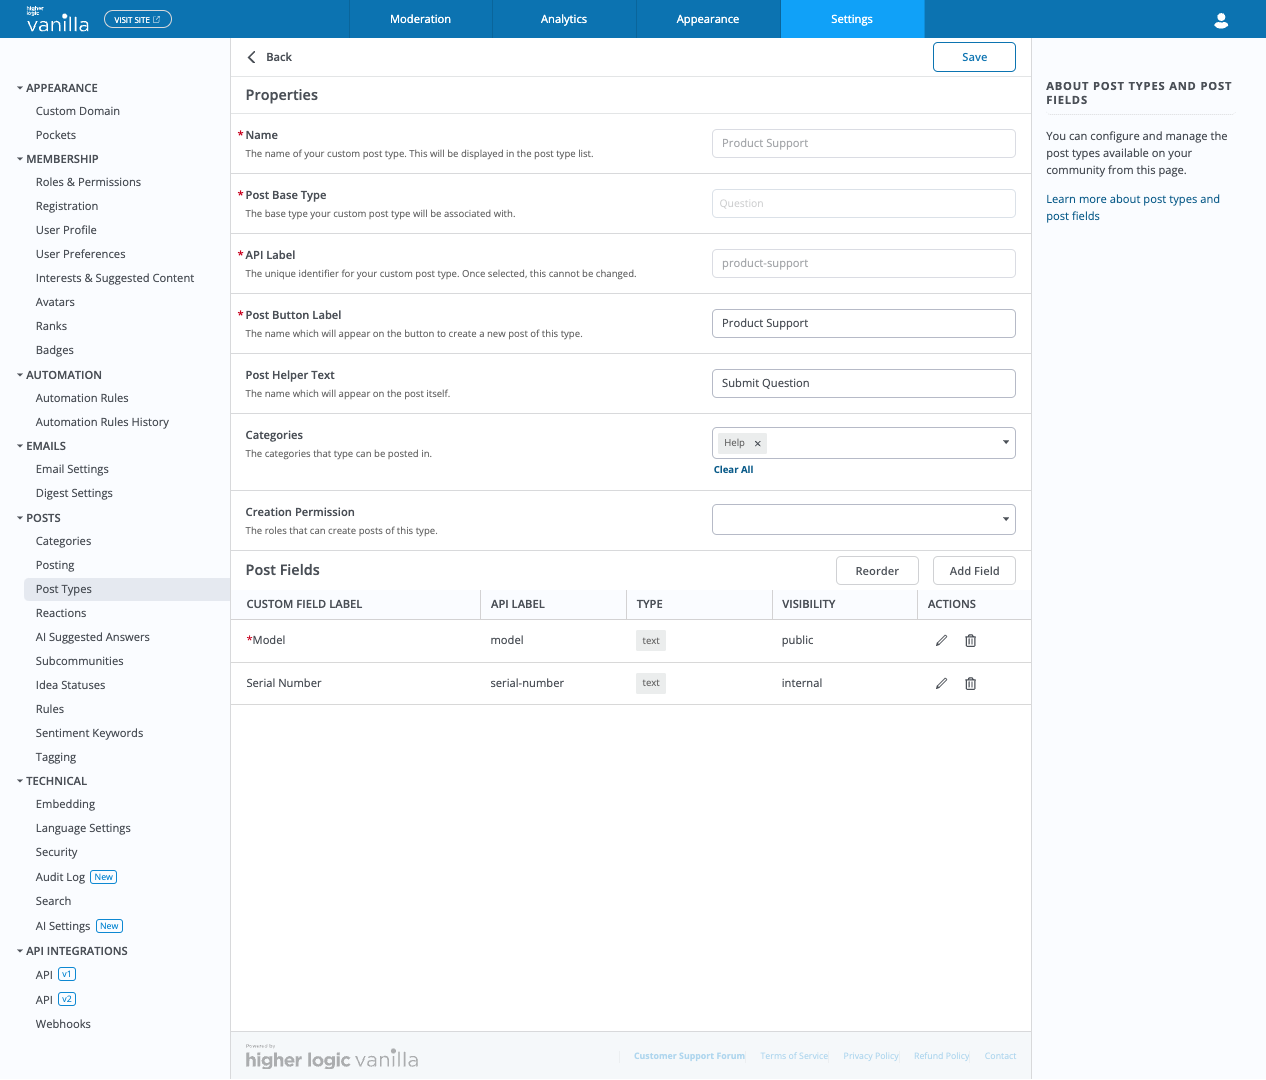Open Customer Support Forum footer link
Screen dimensions: 1266x1080
click(689, 1056)
